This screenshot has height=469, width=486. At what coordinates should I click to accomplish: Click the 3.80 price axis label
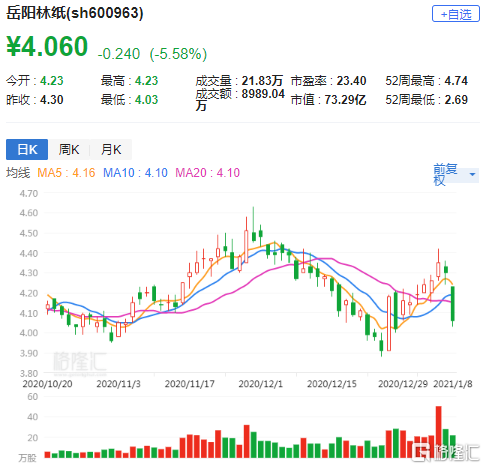coord(29,373)
